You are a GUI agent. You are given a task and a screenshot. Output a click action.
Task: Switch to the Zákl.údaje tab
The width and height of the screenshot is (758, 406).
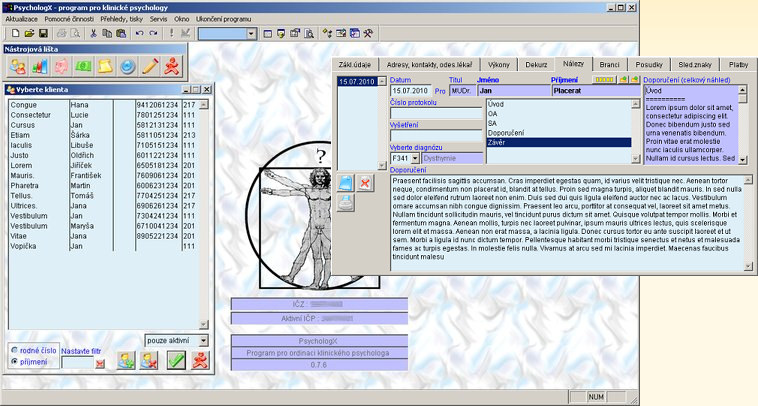(354, 65)
